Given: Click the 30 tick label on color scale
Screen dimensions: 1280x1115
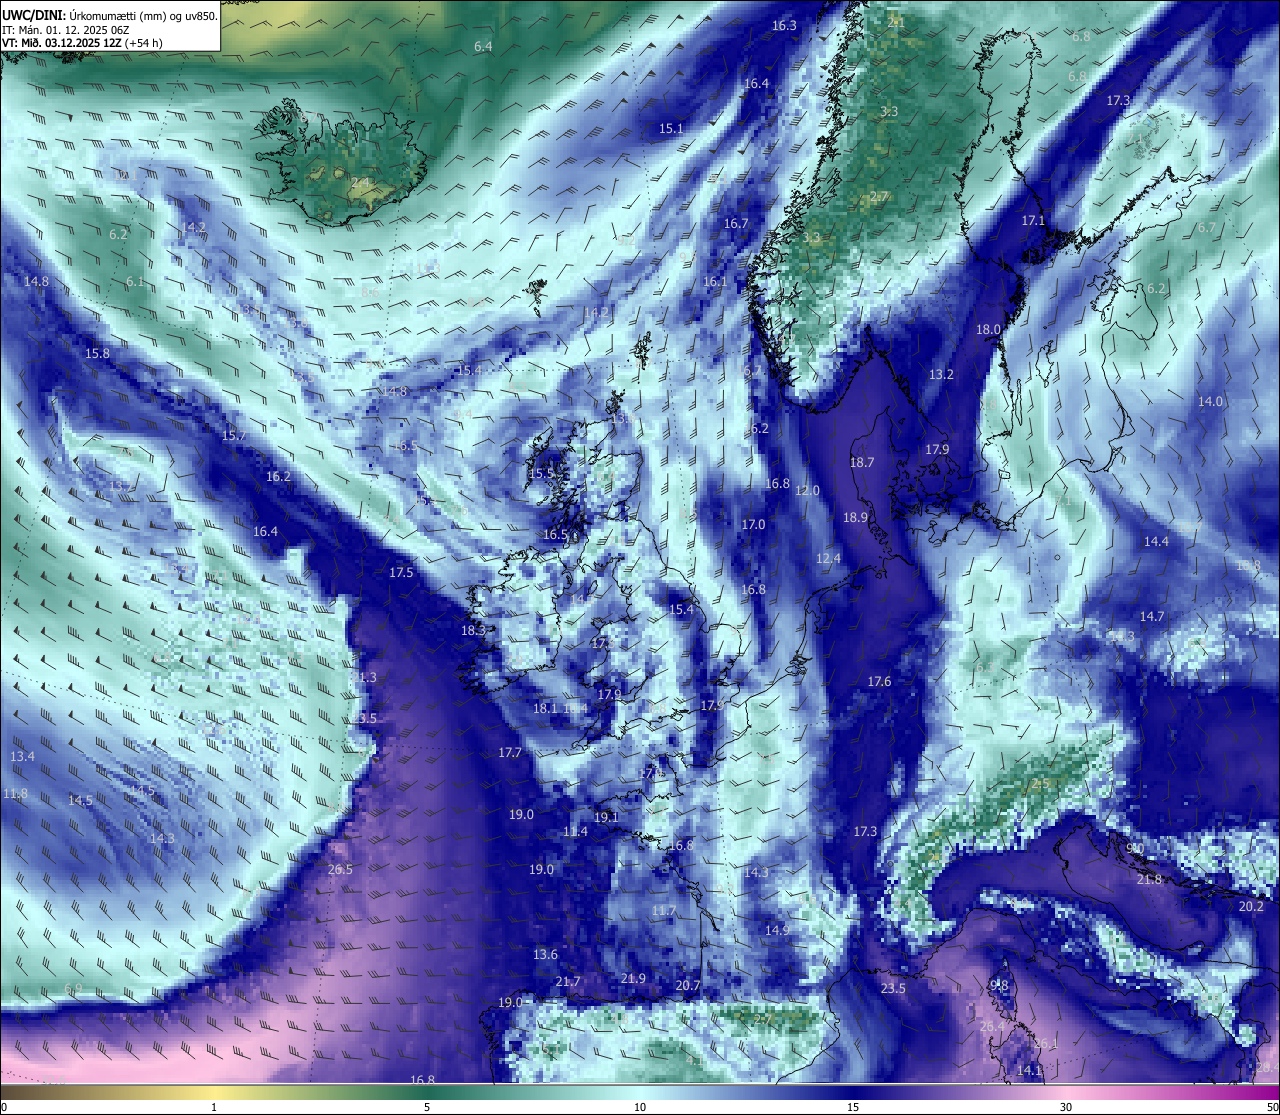Looking at the screenshot, I should pyautogui.click(x=1066, y=1107).
